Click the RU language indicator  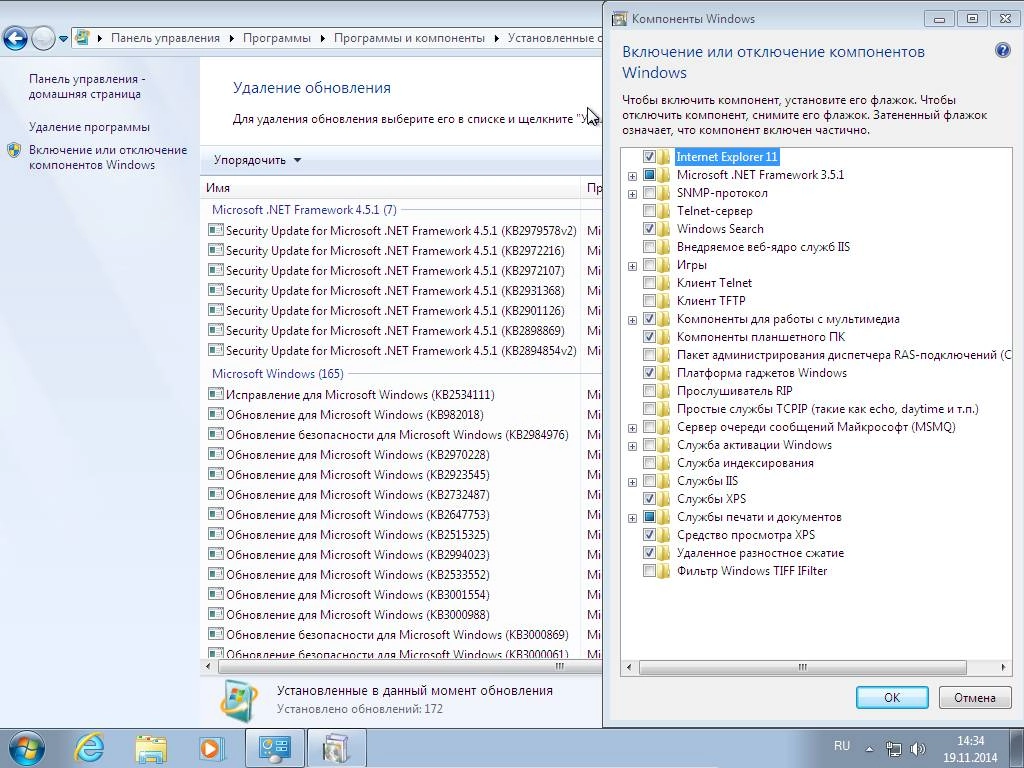[x=842, y=746]
